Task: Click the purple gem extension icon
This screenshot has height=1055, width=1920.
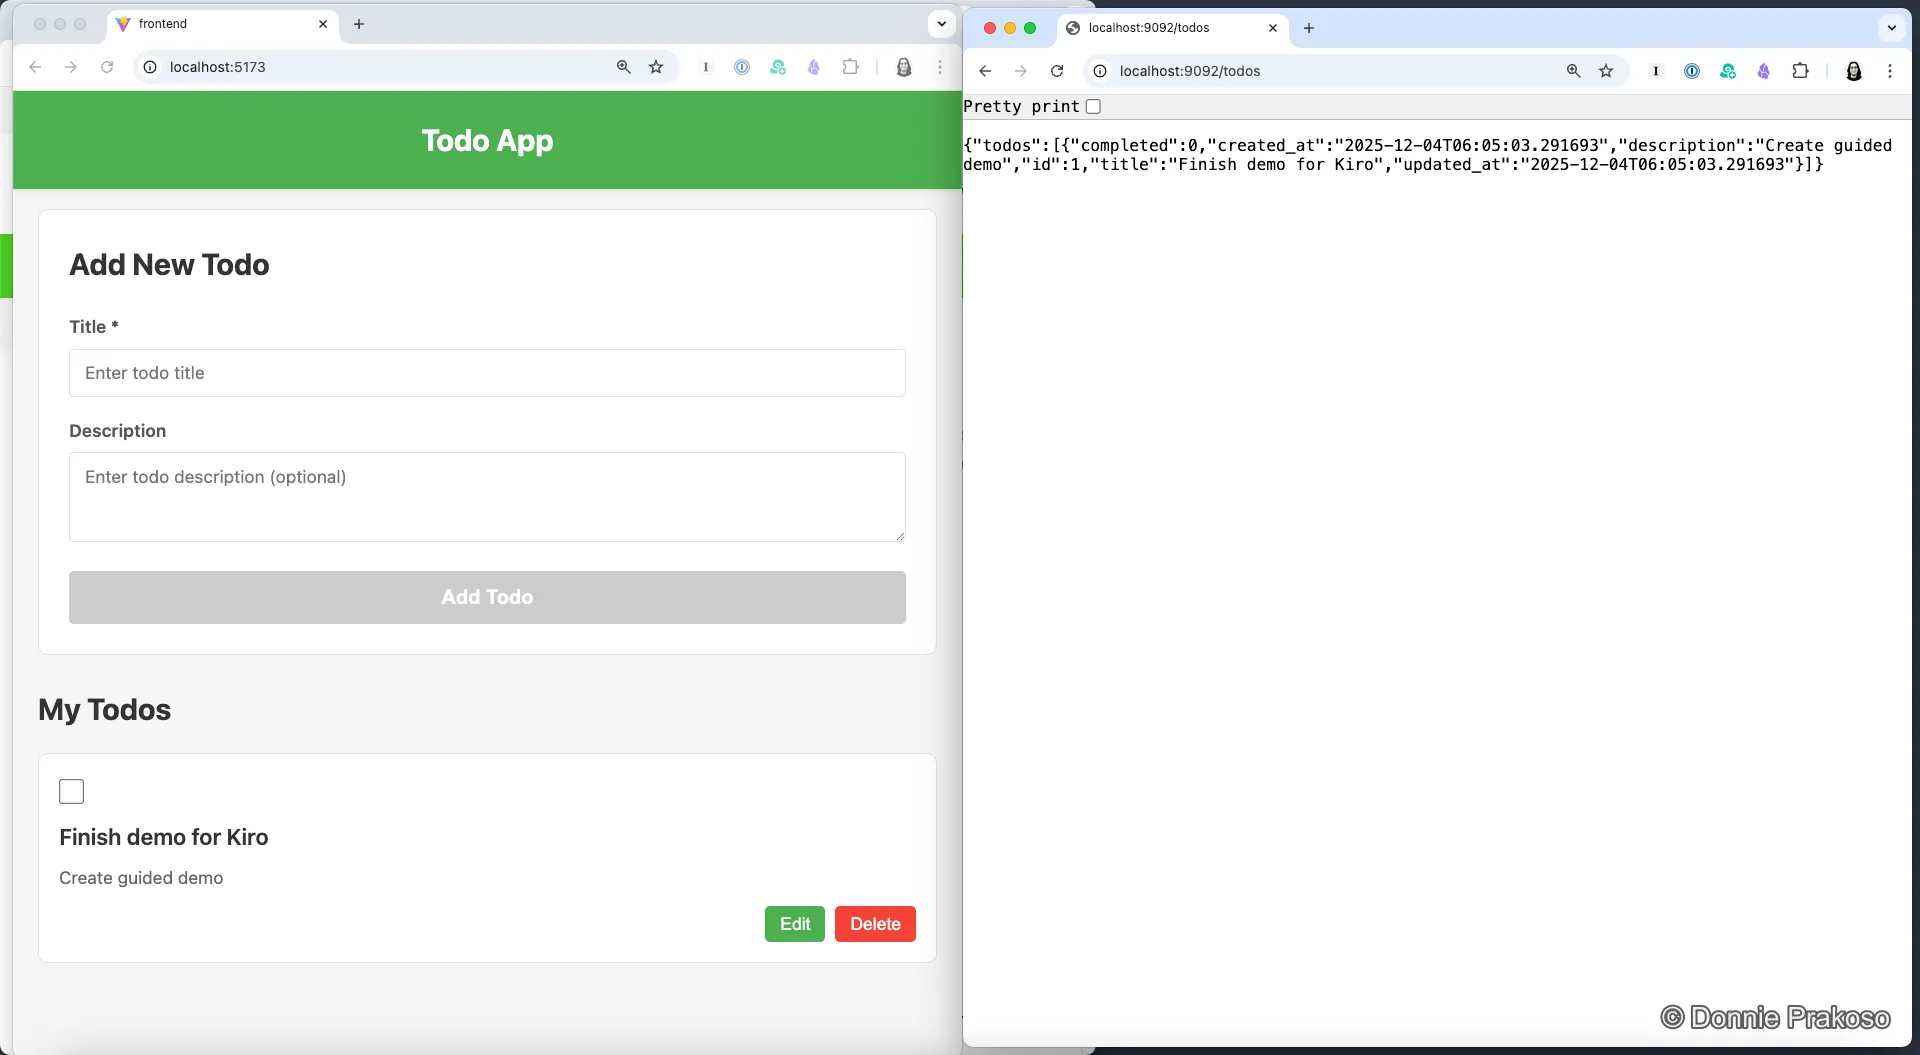Action: 814,67
